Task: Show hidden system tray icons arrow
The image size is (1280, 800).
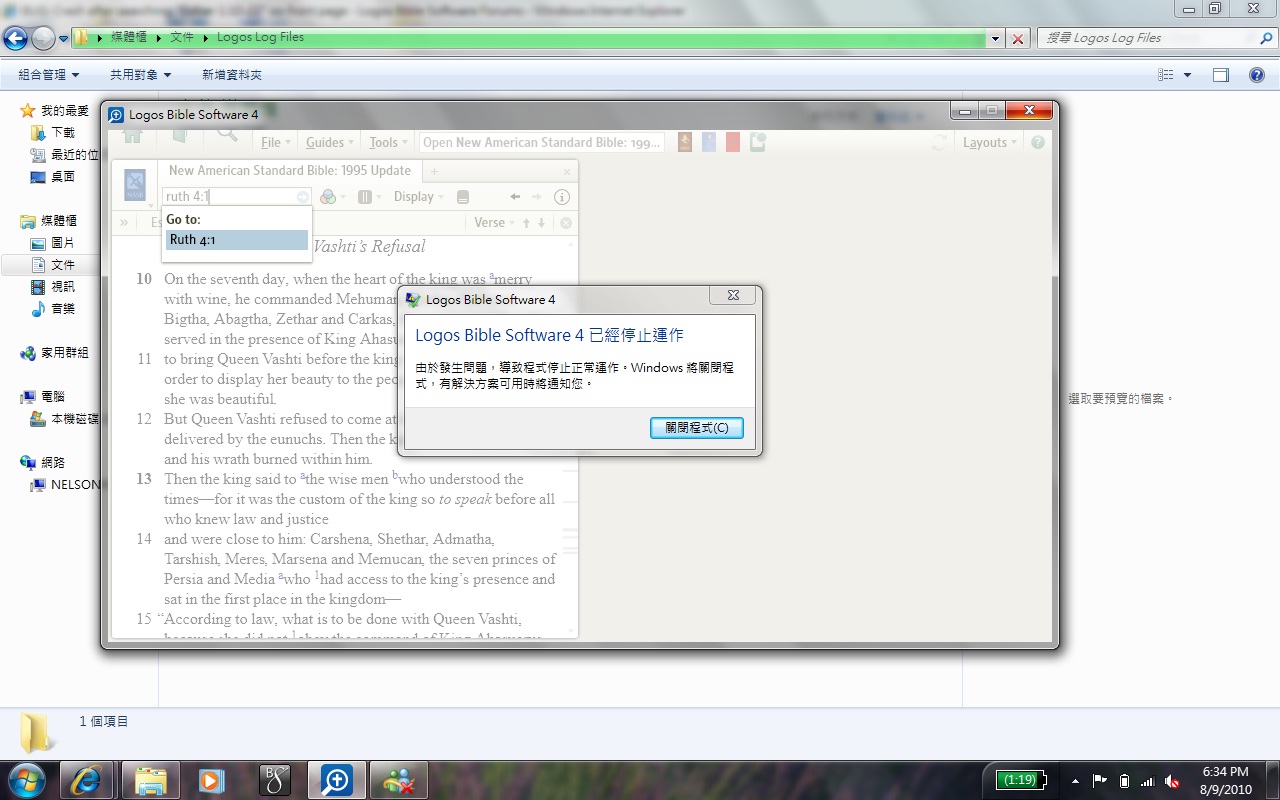Action: point(1075,781)
